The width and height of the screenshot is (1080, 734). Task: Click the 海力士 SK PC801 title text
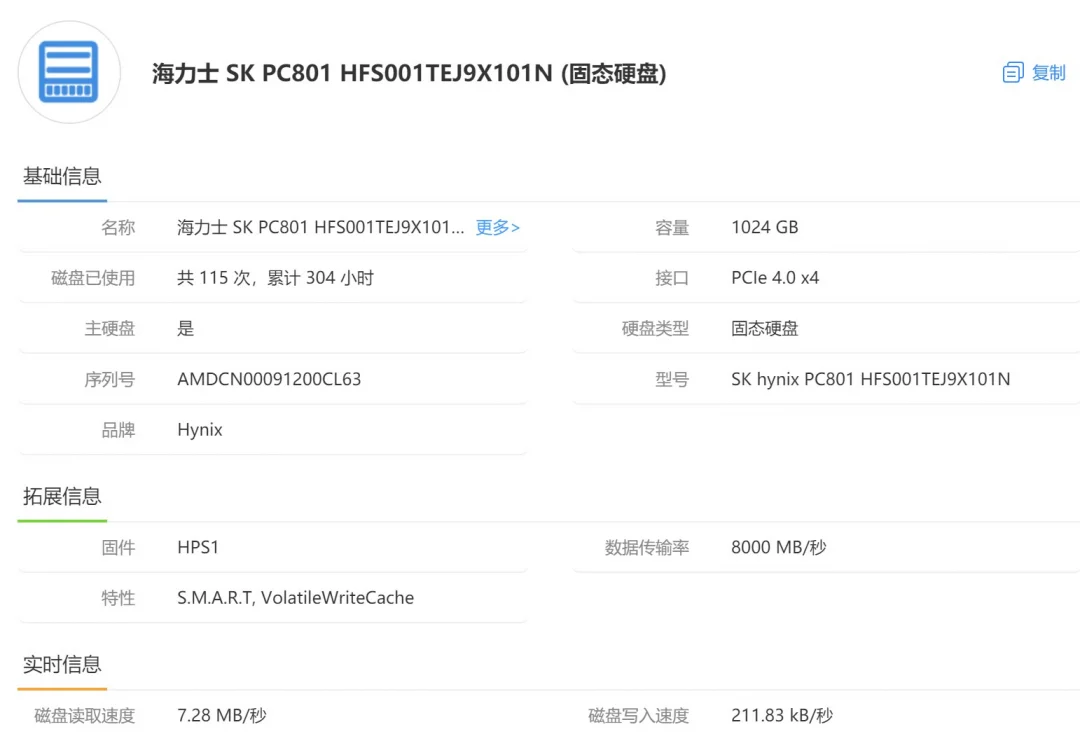point(408,73)
